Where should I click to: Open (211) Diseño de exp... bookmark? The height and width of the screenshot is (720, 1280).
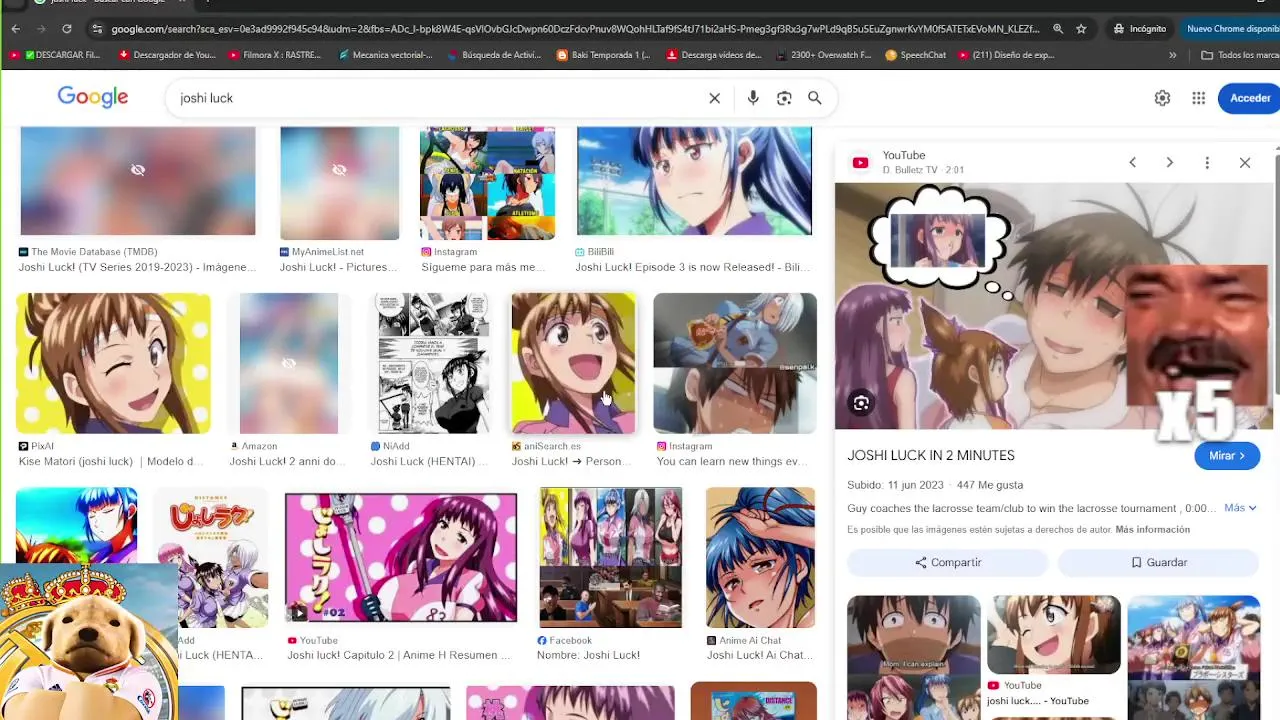click(x=1006, y=55)
